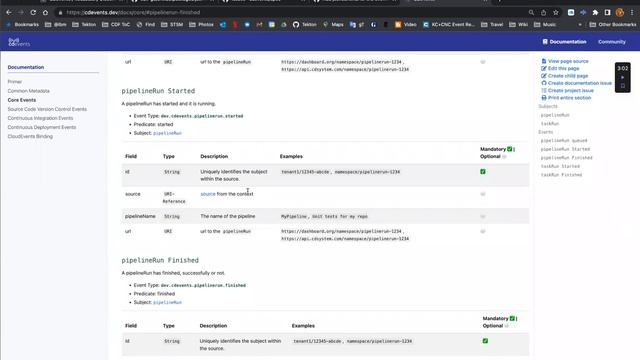Open the Other Bookmarks folder

tap(613, 24)
